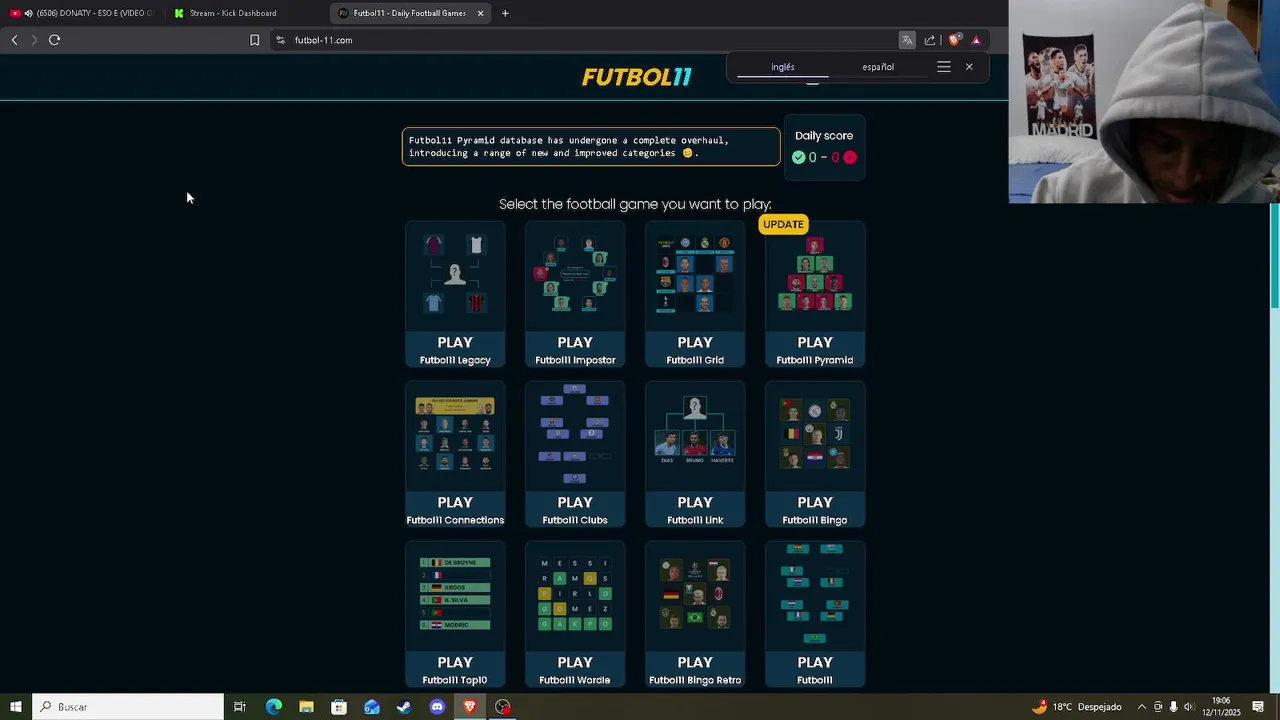1280x720 pixels.
Task: Click the Futbol11 Legacy preview image
Action: pos(455,275)
